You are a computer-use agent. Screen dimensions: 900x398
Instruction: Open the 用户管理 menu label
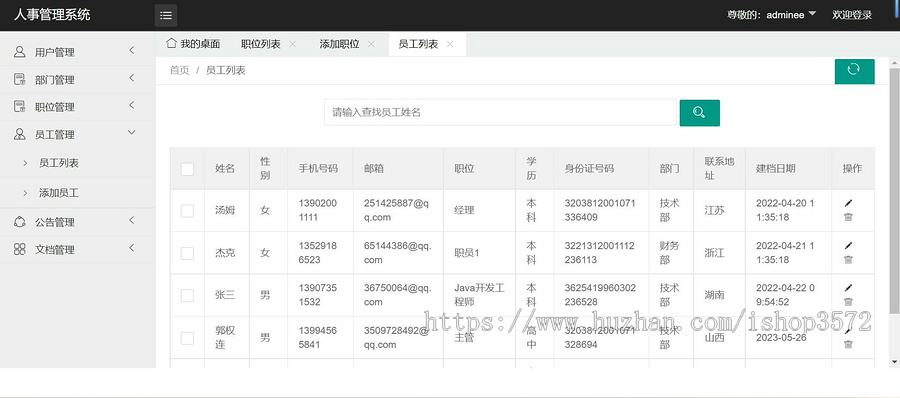pyautogui.click(x=55, y=52)
